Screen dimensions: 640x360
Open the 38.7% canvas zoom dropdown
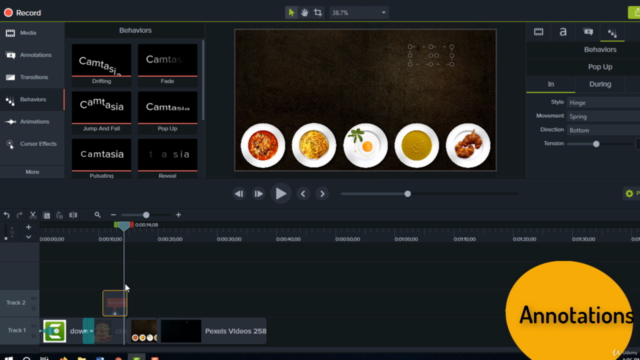[x=359, y=13]
